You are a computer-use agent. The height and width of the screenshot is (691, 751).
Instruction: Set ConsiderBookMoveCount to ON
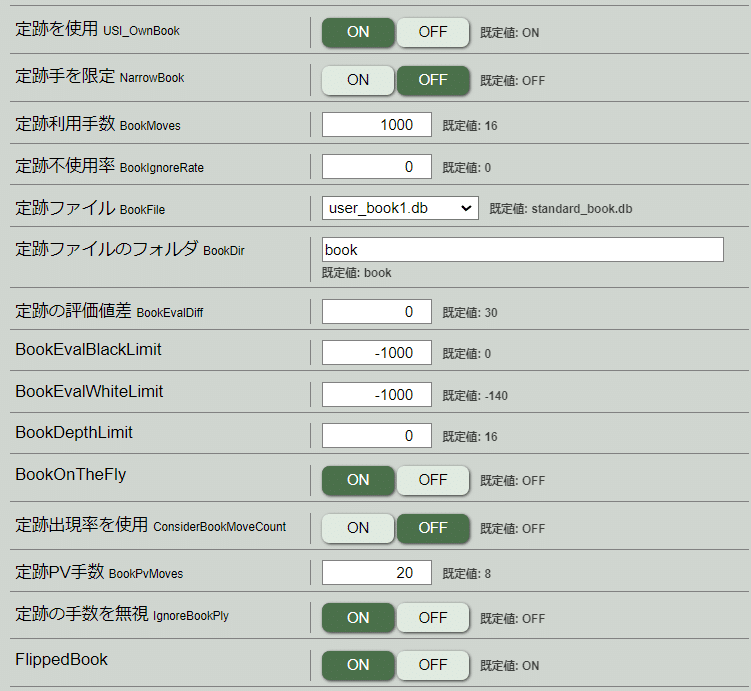[x=358, y=528]
